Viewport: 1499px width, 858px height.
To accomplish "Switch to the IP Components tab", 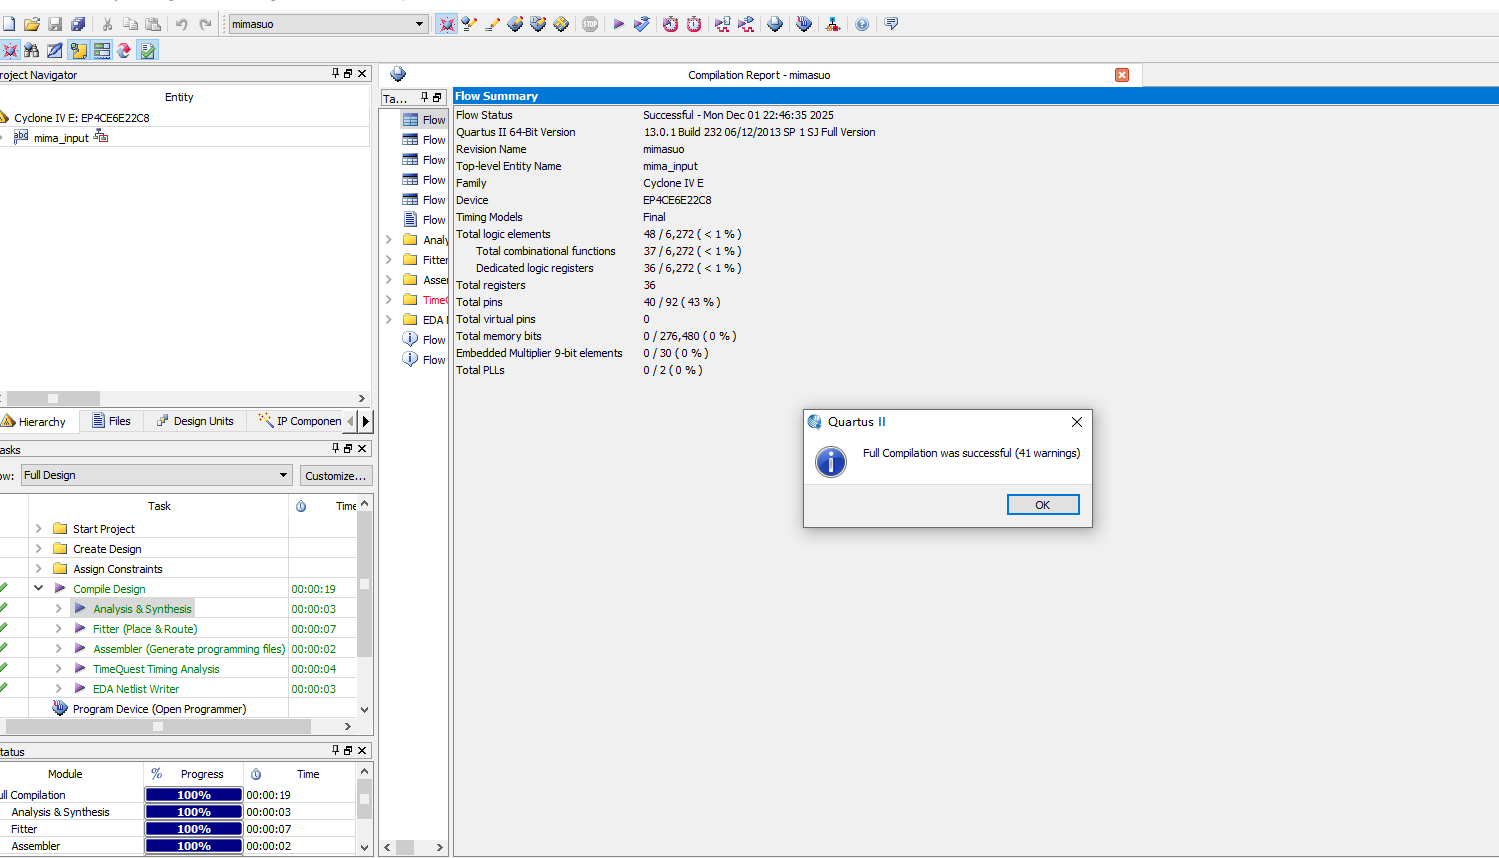I will click(299, 421).
